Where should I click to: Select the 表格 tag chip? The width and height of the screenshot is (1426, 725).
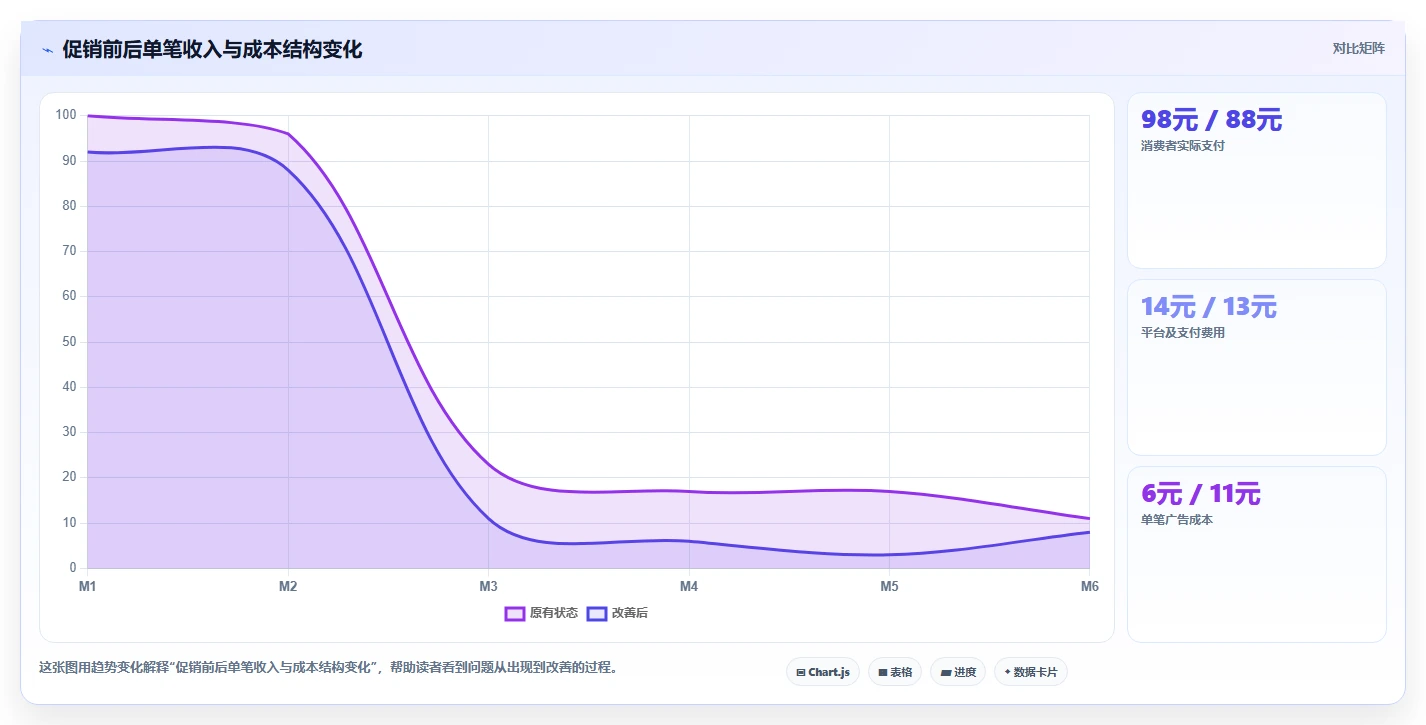click(895, 672)
